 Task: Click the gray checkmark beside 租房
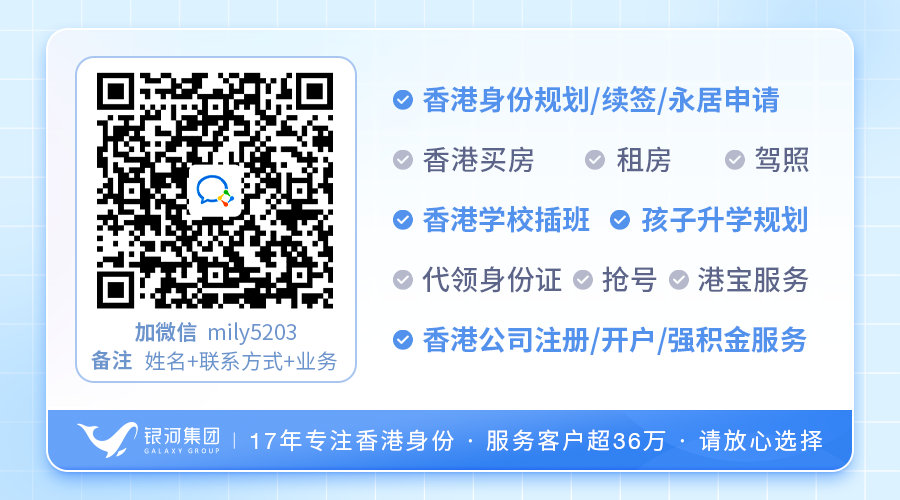pos(595,160)
